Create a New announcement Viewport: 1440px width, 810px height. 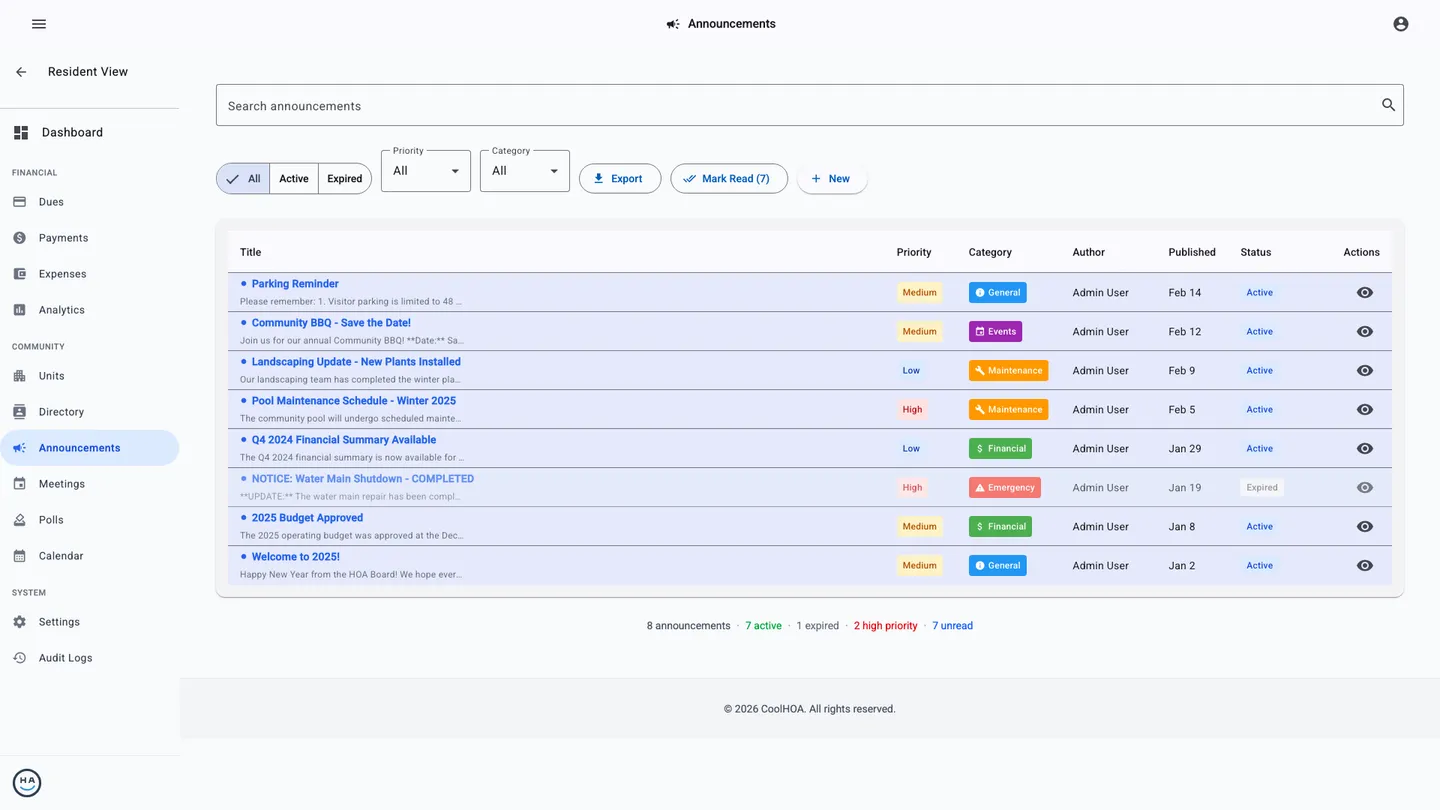point(832,179)
